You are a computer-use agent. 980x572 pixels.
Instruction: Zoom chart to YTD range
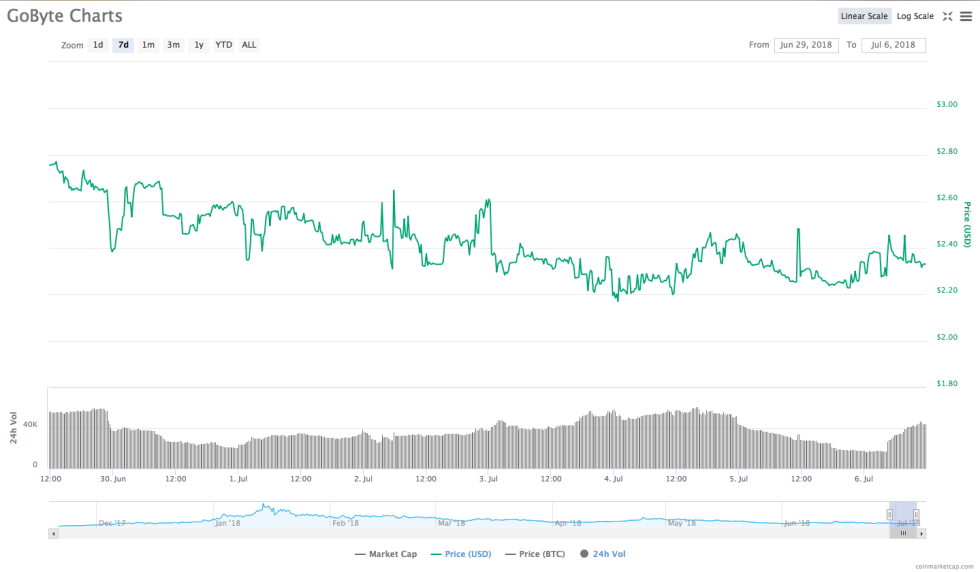224,45
